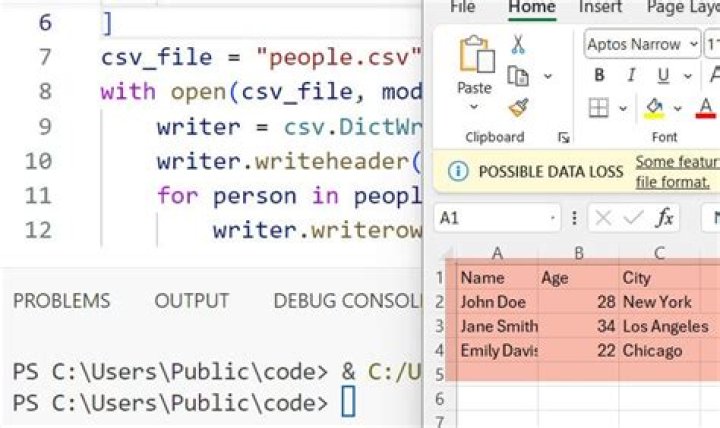Click line number 7 in code editor

pos(45,57)
